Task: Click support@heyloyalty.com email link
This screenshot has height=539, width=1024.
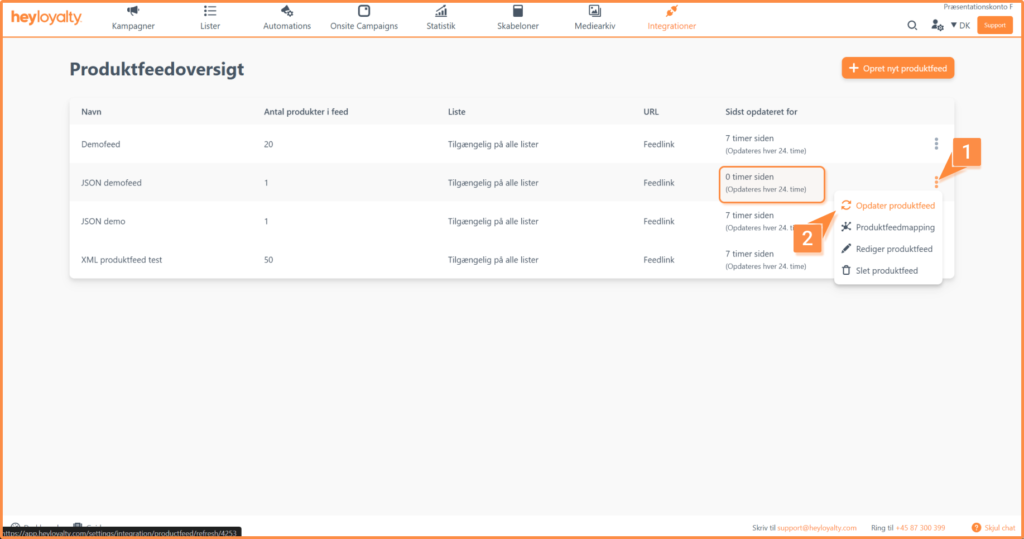Action: click(816, 527)
